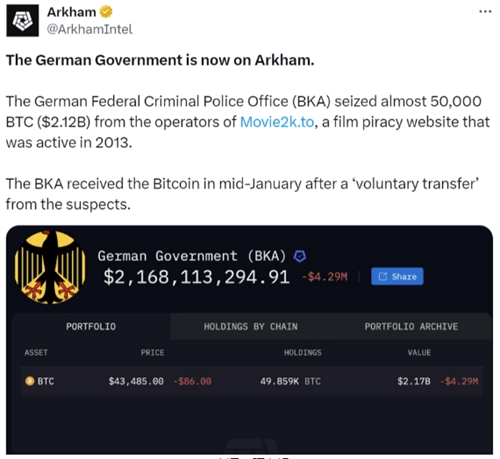The image size is (500, 459).
Task: Click the orange Bitcoin asset icon
Action: 30,381
